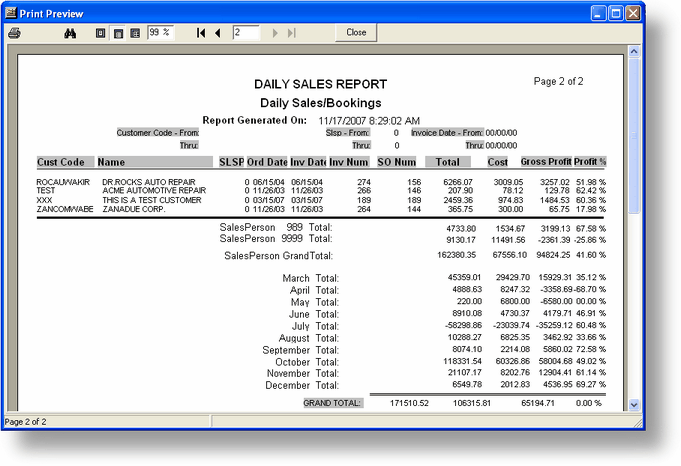Go to the first page arrow
Screen dimensions: 681x466
click(x=201, y=33)
